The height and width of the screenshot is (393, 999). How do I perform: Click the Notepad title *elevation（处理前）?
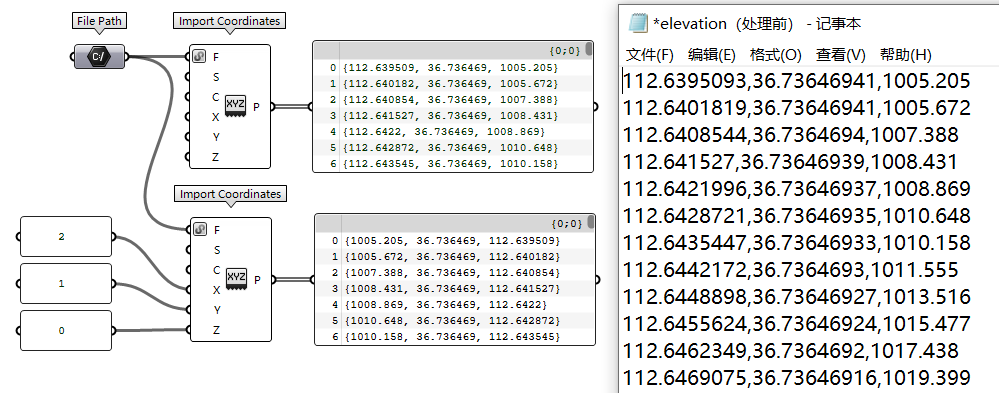pyautogui.click(x=723, y=24)
